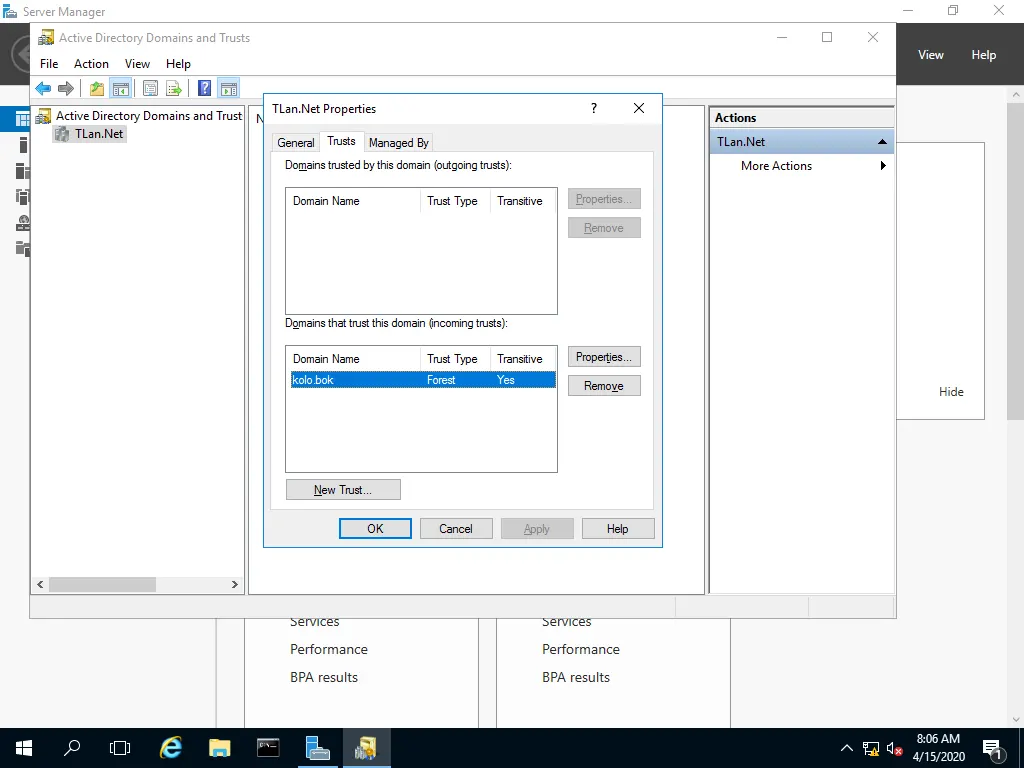Open Task View from the taskbar
Viewport: 1024px width, 768px height.
point(120,748)
